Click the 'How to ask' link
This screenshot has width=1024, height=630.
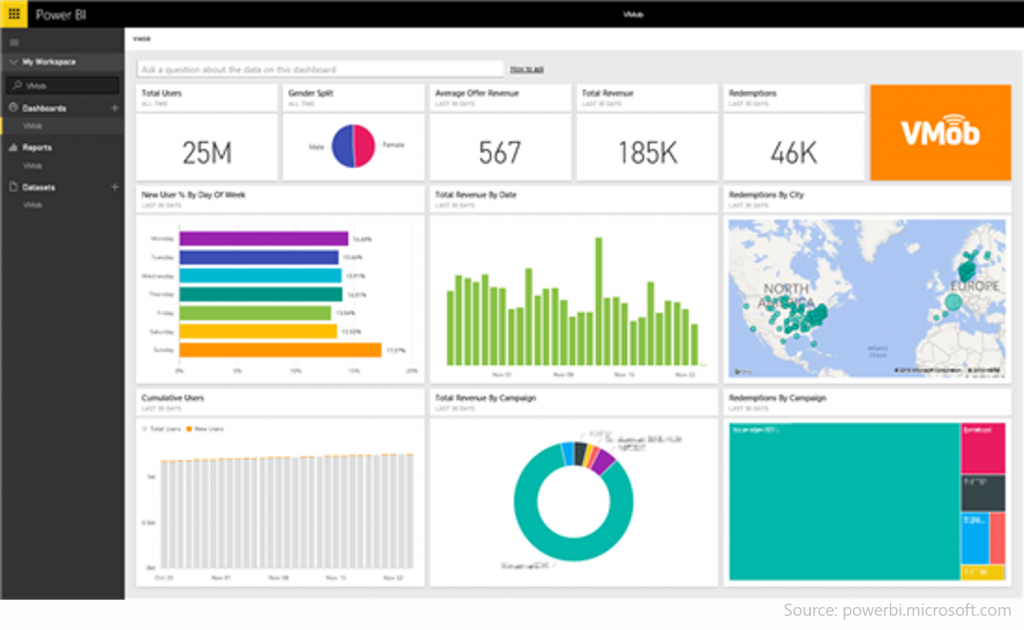526,69
